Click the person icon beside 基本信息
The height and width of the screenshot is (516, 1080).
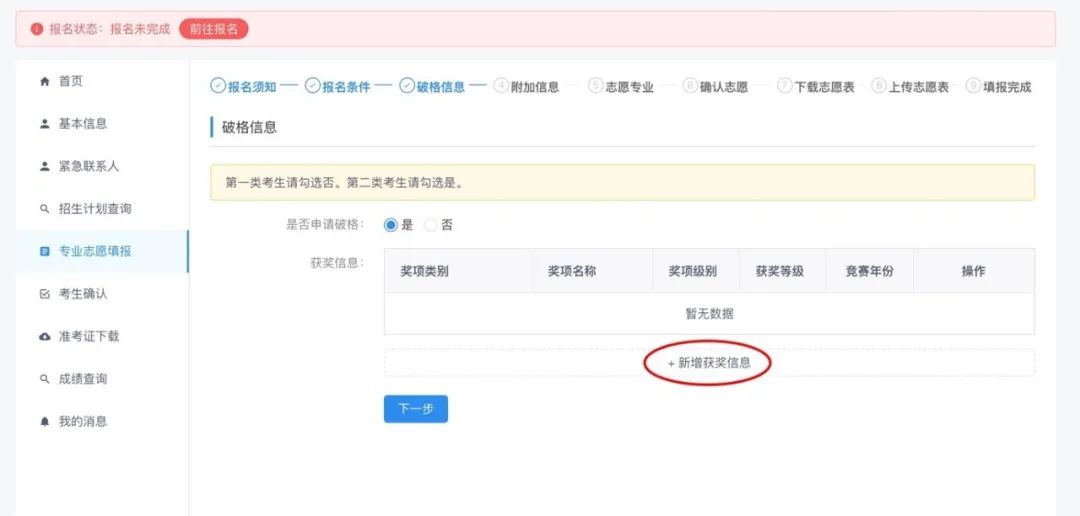(x=45, y=124)
